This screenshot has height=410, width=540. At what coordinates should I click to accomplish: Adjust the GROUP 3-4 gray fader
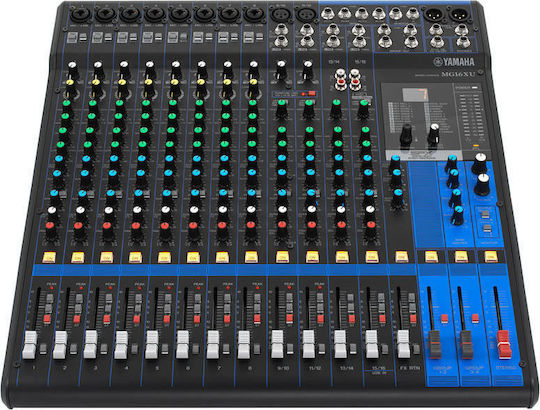click(466, 344)
